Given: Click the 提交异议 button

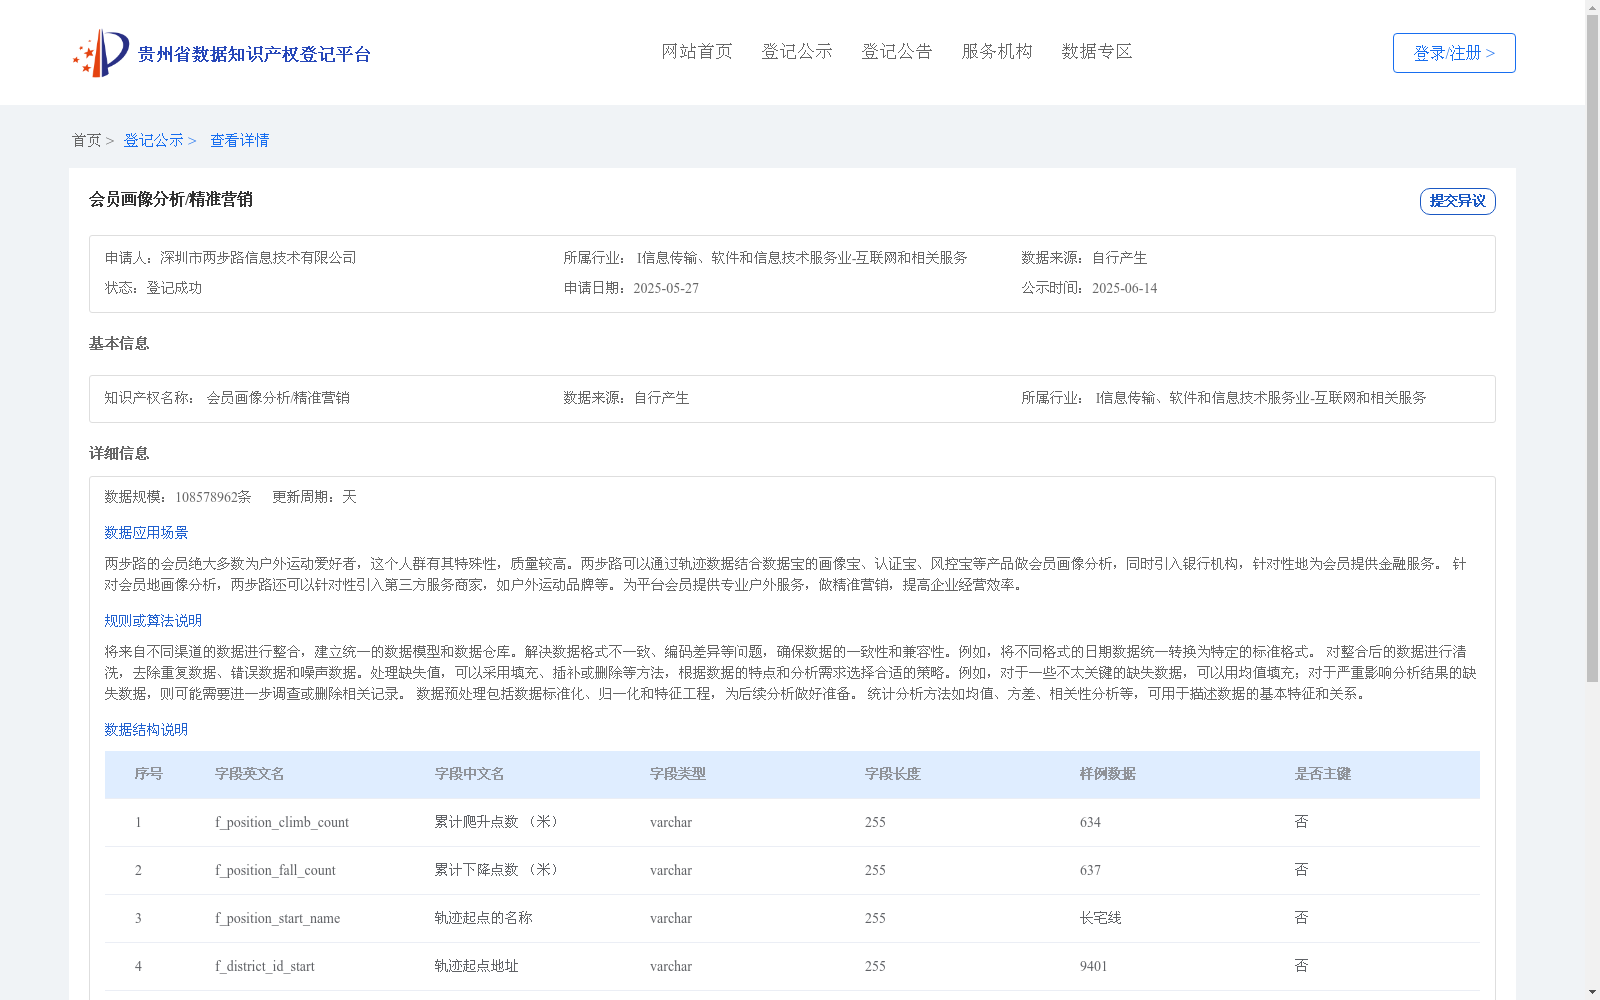Looking at the screenshot, I should click(x=1457, y=201).
